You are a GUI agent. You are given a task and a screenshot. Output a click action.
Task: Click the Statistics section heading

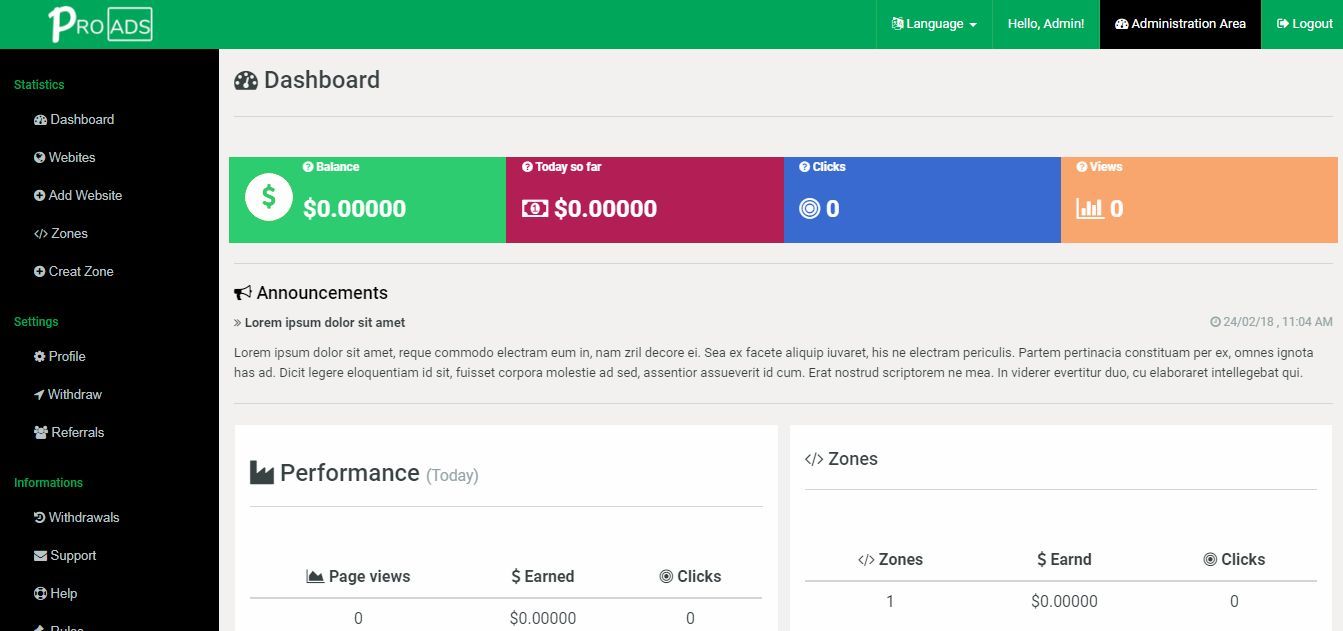point(39,85)
